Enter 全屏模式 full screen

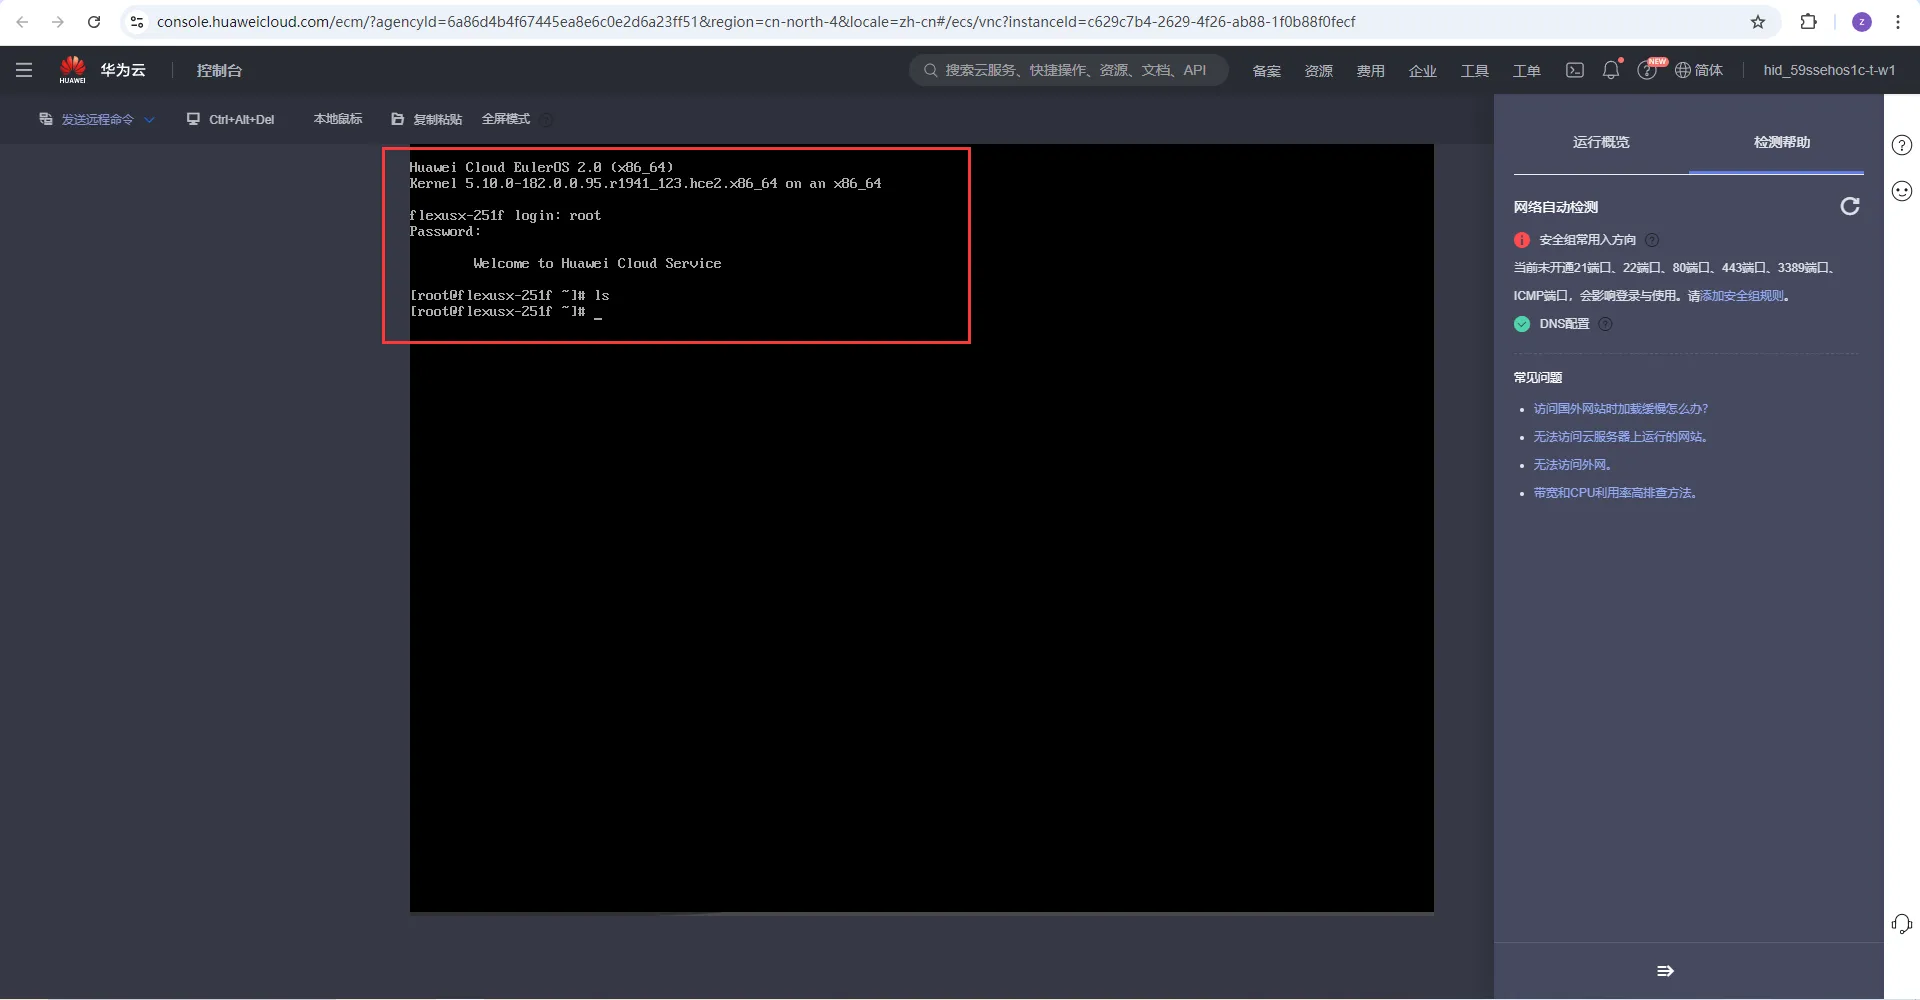[x=506, y=119]
